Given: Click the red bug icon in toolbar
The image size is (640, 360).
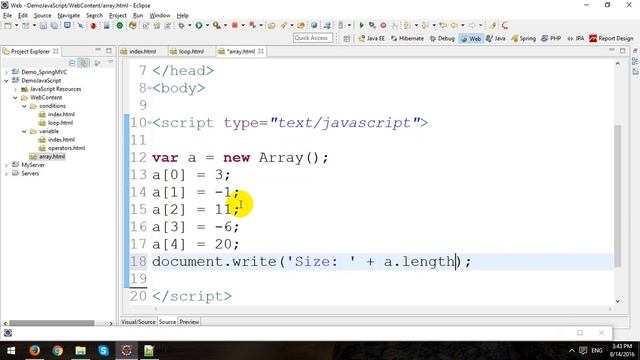Looking at the screenshot, I should tap(93, 26).
